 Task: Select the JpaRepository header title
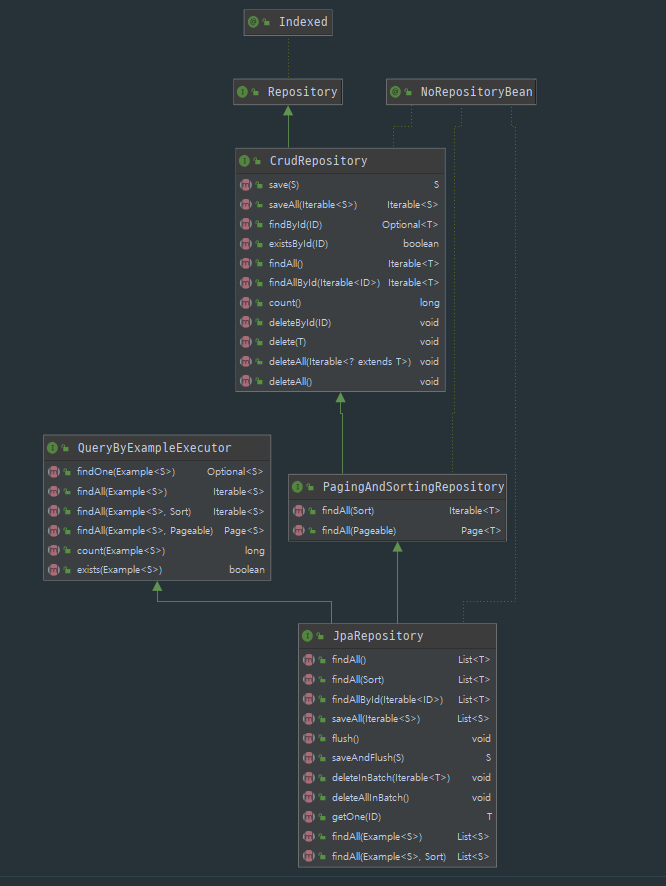378,636
